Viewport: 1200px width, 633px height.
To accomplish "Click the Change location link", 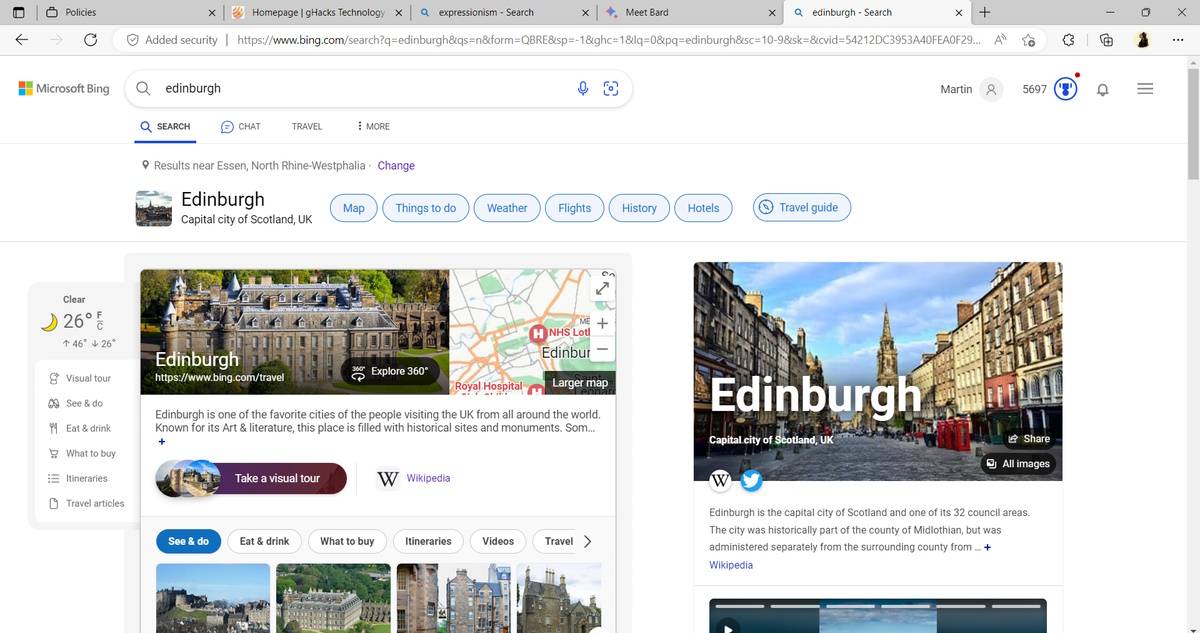I will [396, 165].
